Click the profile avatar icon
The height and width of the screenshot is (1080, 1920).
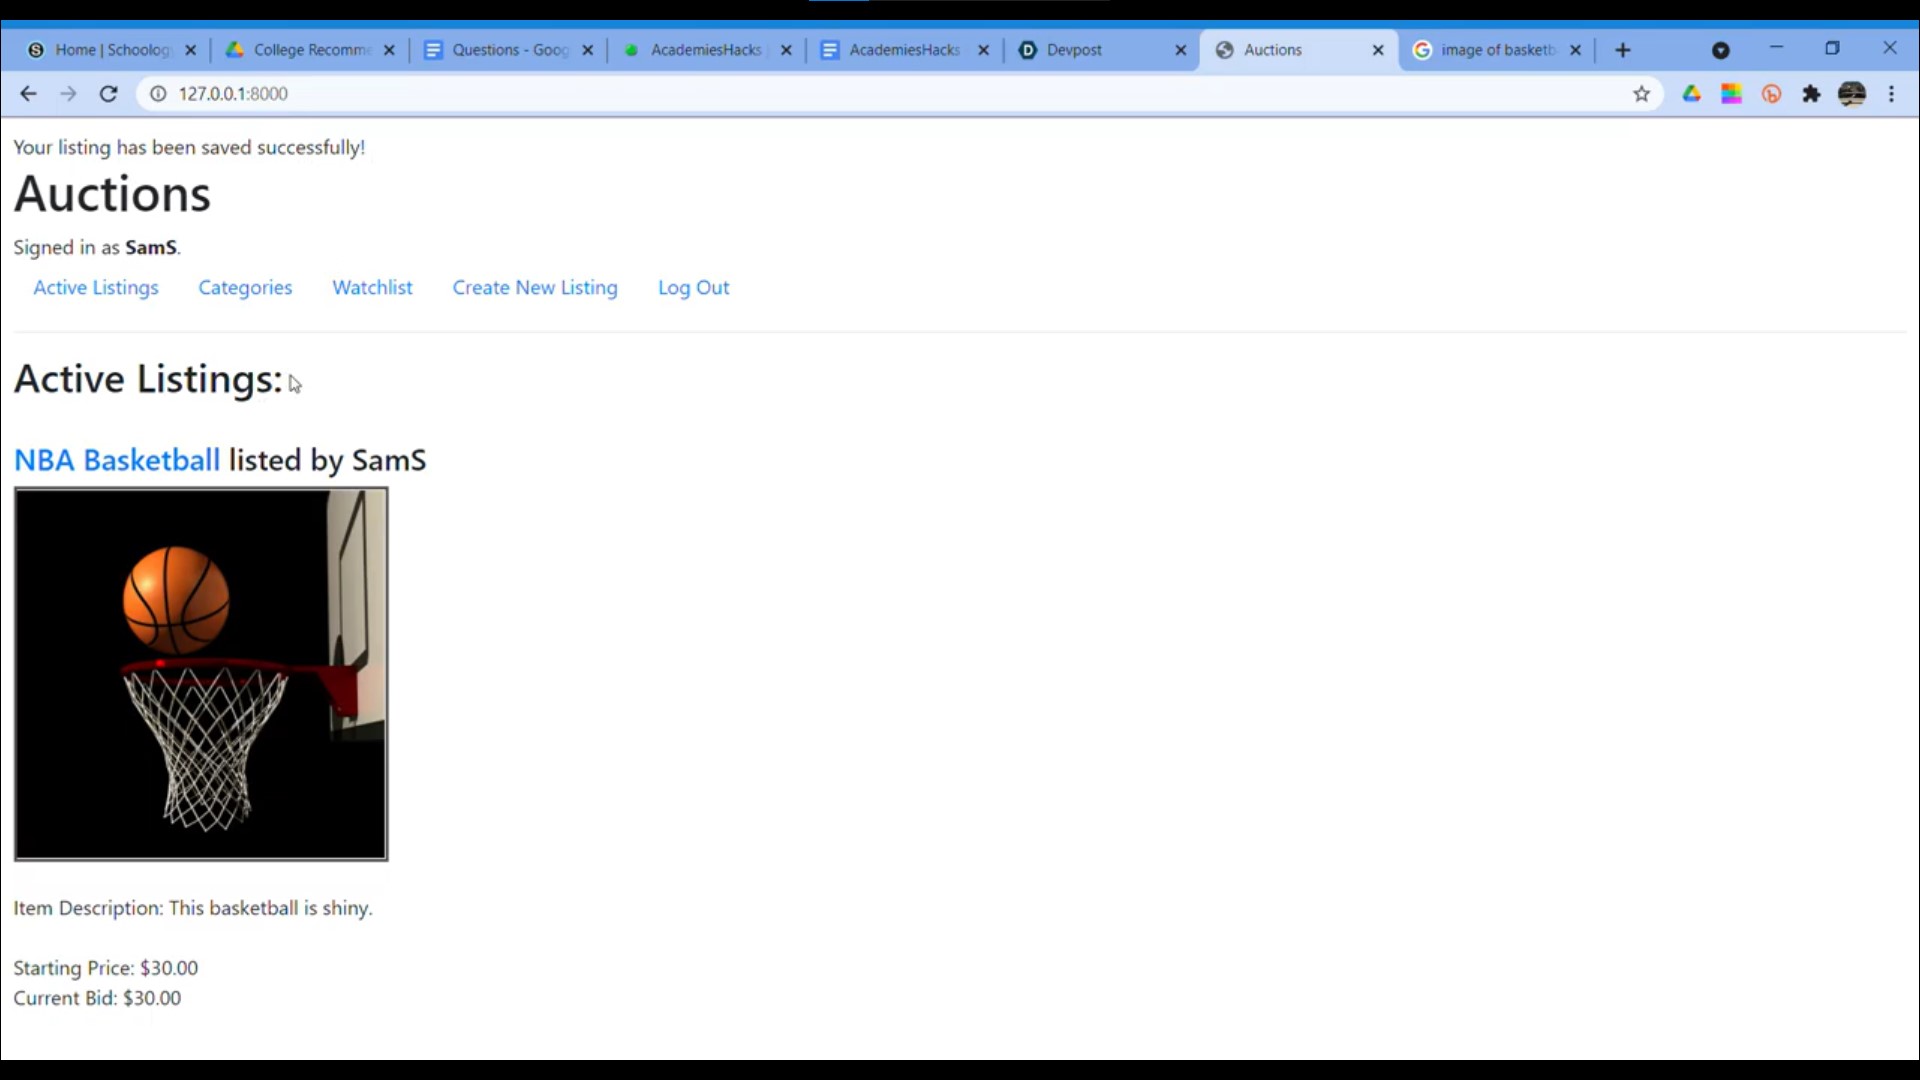[1851, 94]
